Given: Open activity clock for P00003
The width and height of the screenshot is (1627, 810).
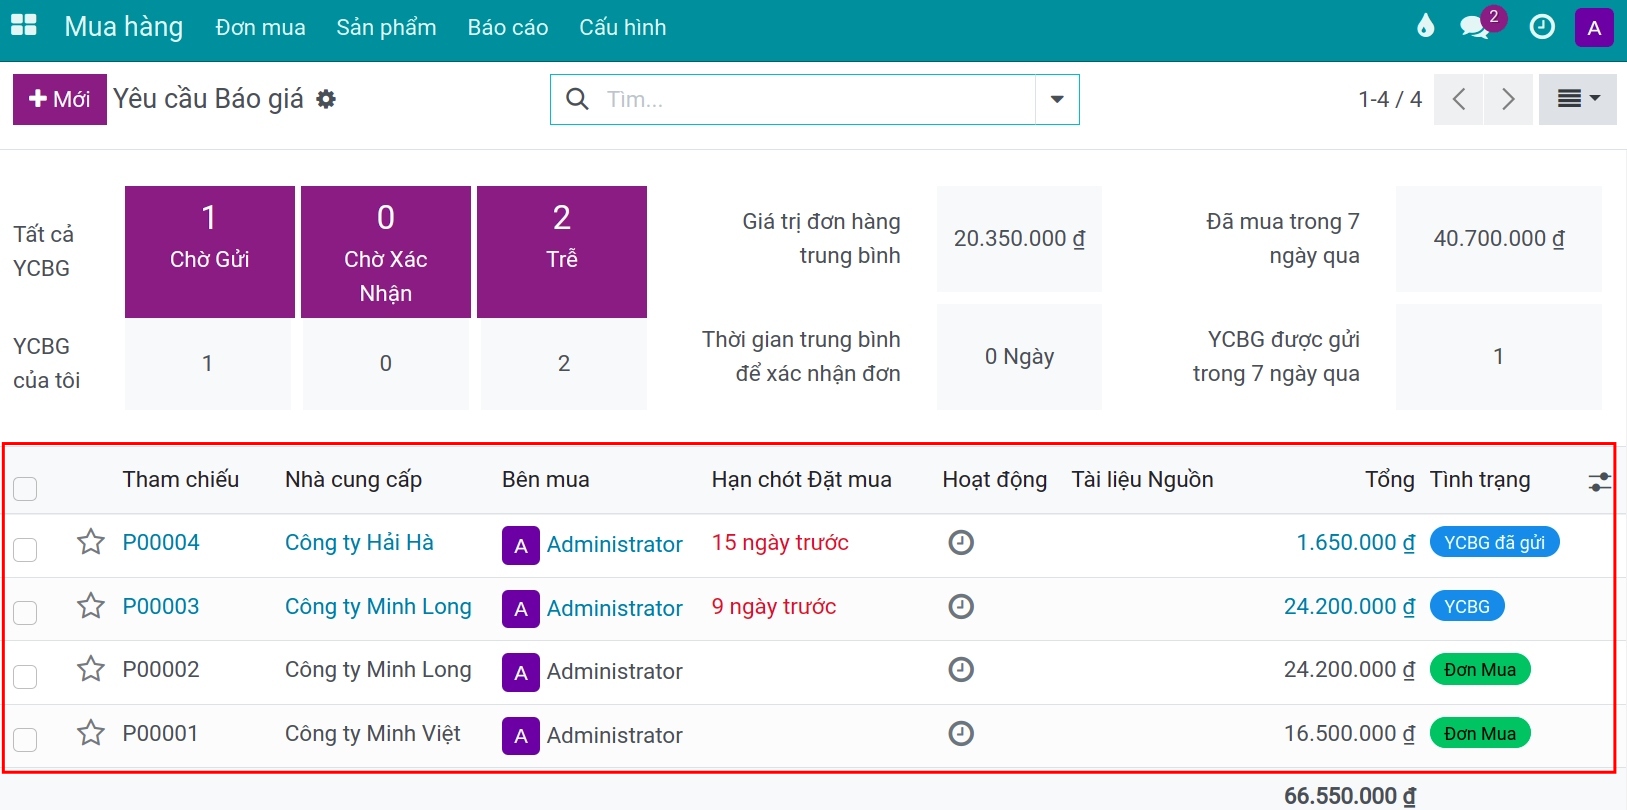Looking at the screenshot, I should tap(961, 606).
